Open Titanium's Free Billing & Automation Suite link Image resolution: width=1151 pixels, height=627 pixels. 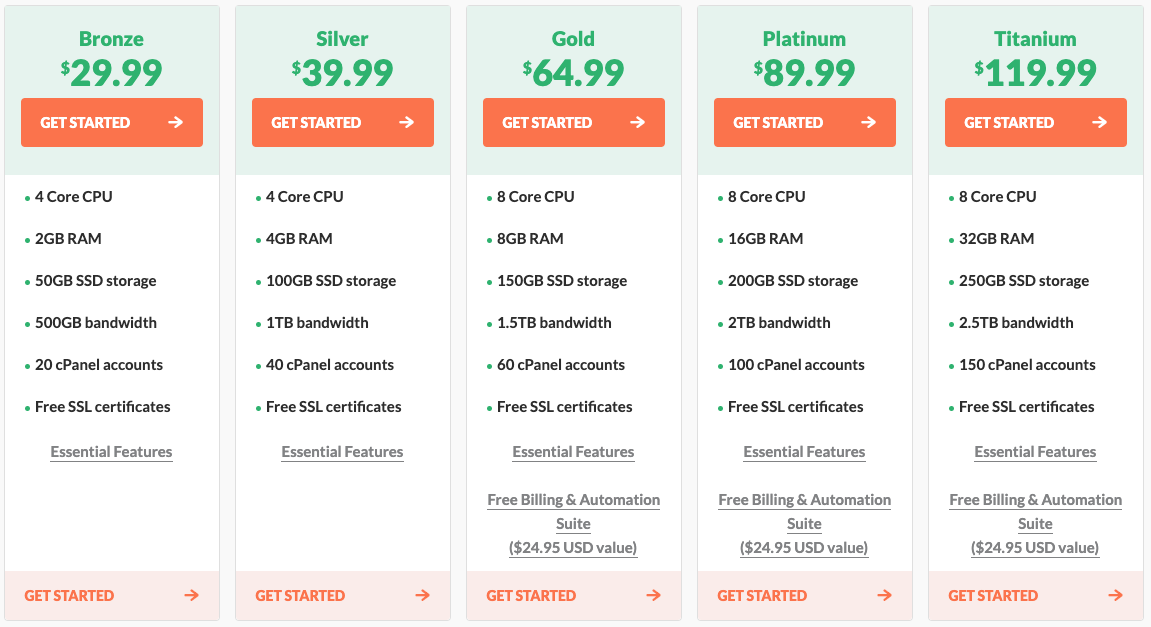click(x=1036, y=523)
